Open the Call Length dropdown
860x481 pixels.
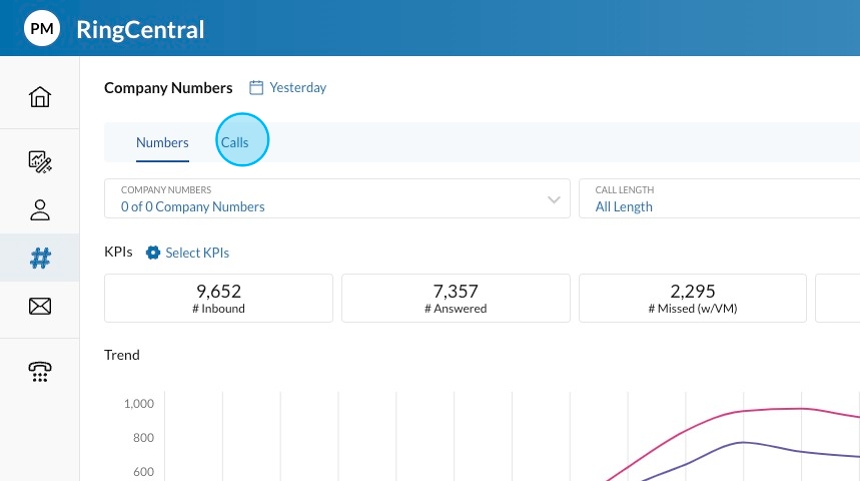[x=720, y=199]
